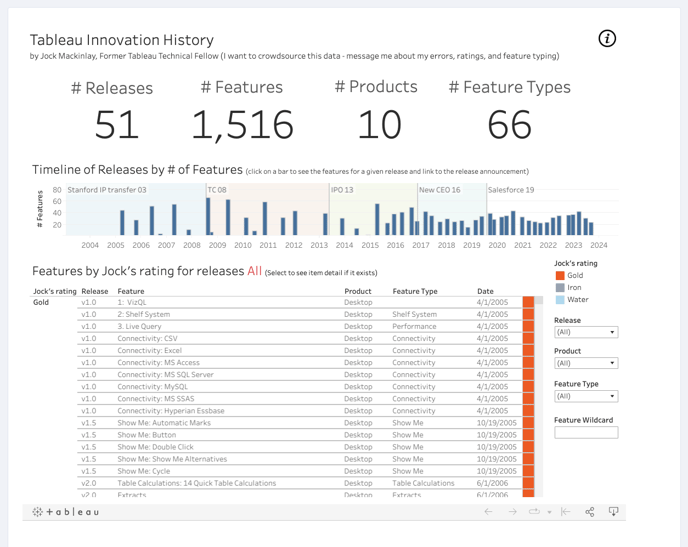The height and width of the screenshot is (547, 688).
Task: Select the 'Show Me: Button' feature
Action: tap(147, 435)
